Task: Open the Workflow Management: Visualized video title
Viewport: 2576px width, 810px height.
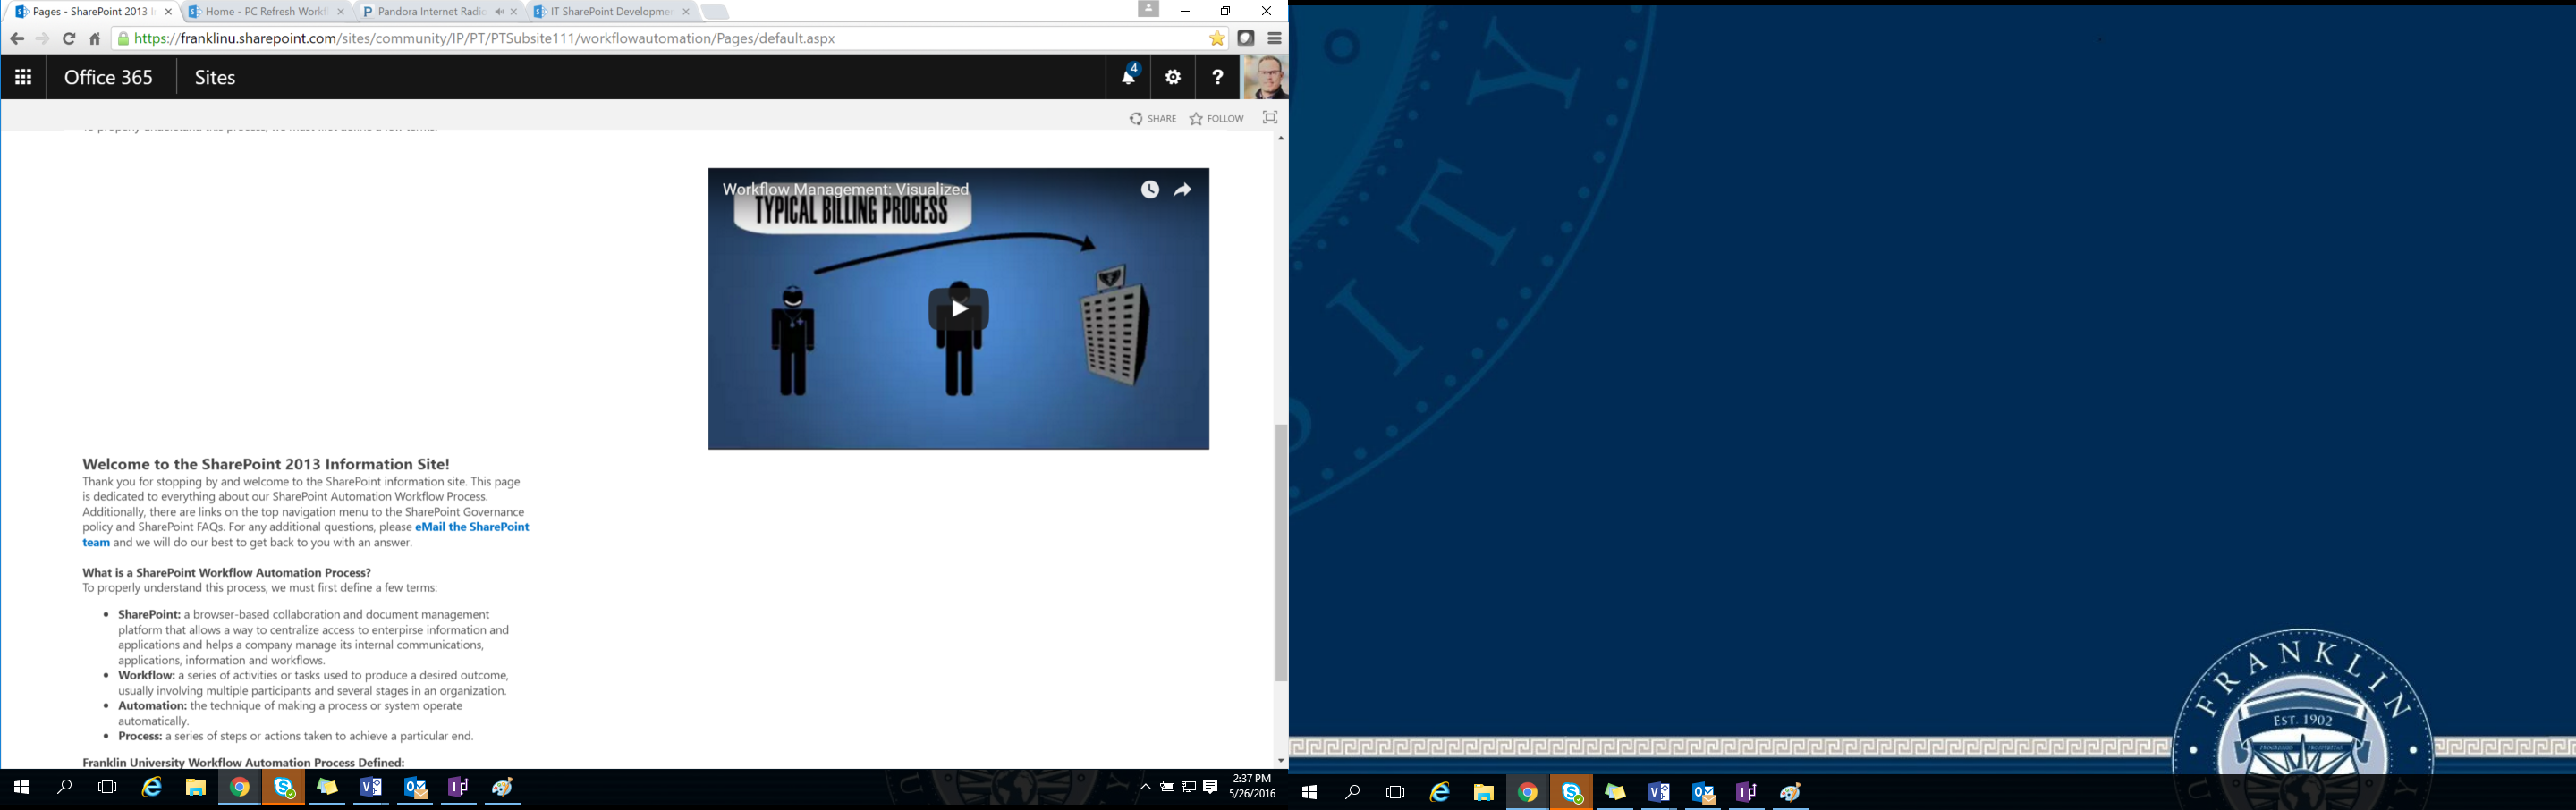Action: (x=846, y=189)
